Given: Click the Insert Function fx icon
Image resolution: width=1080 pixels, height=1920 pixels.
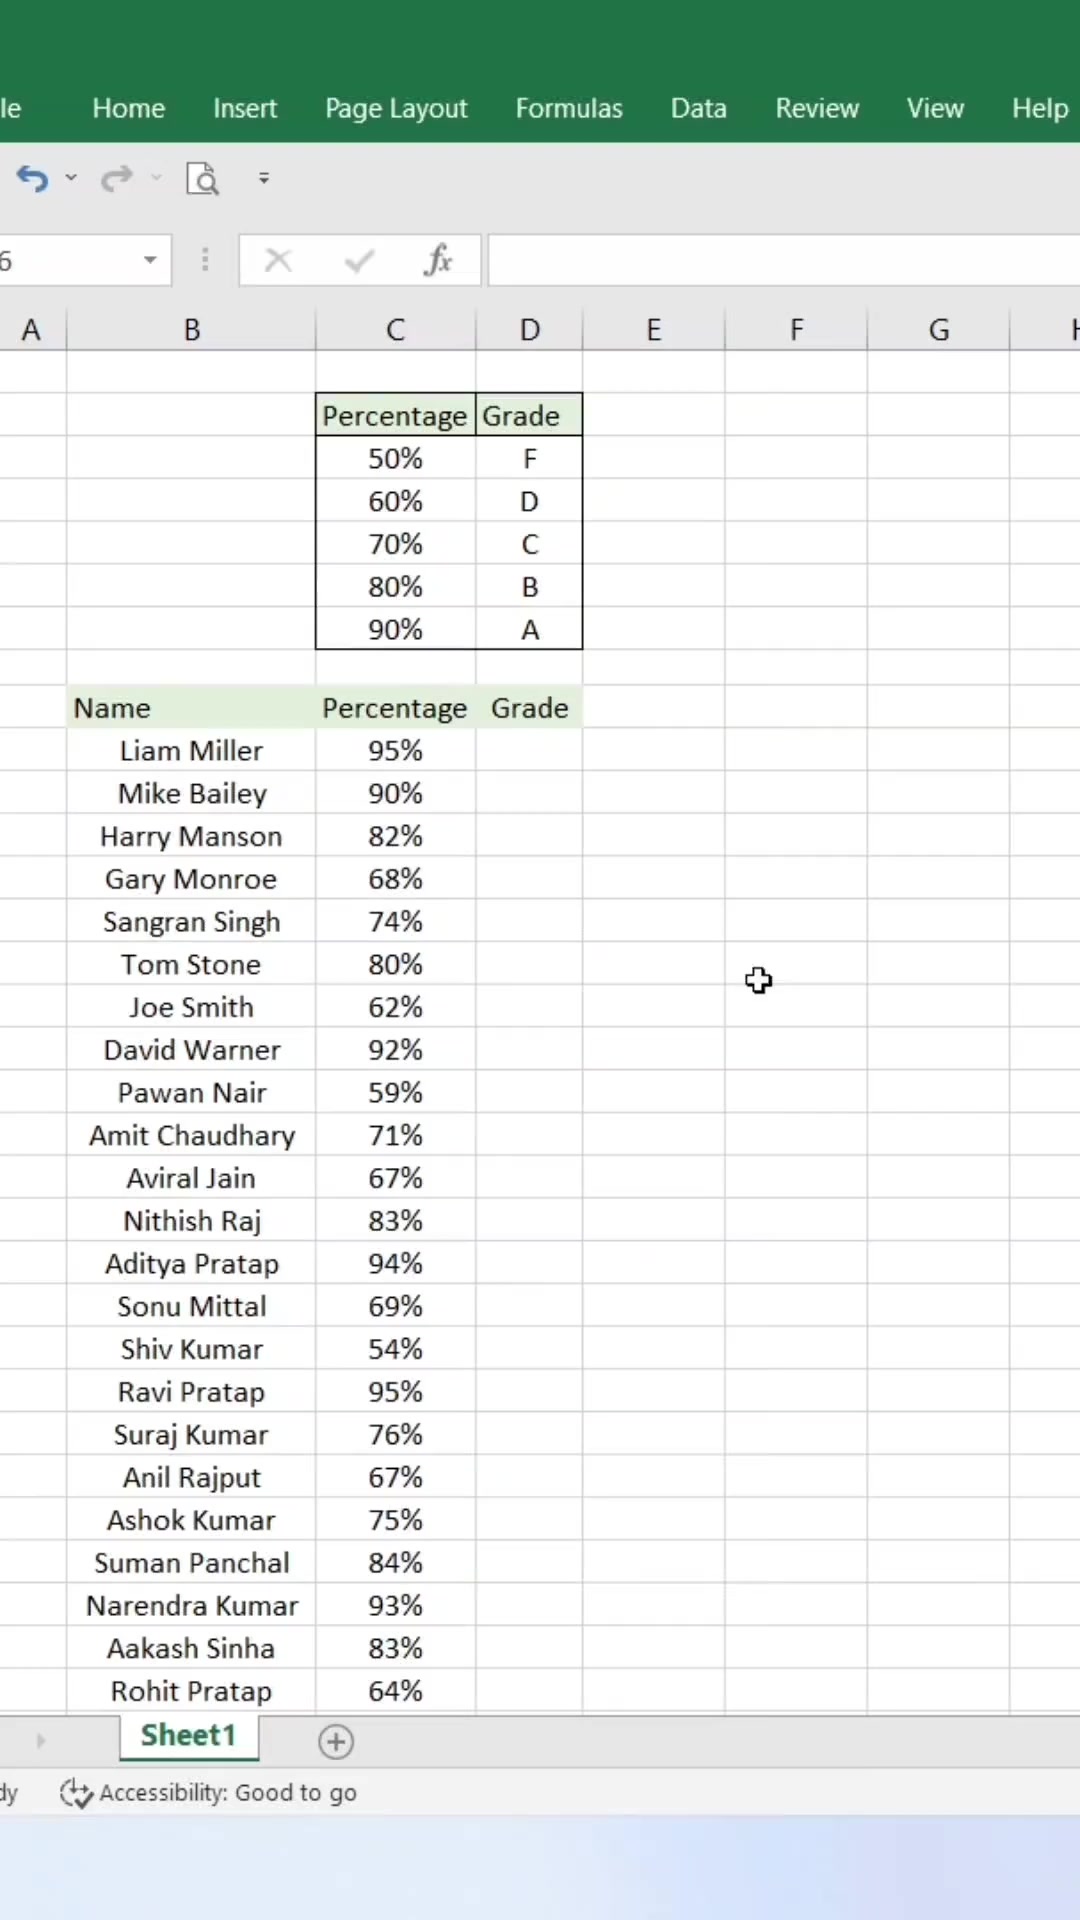Looking at the screenshot, I should pyautogui.click(x=438, y=261).
